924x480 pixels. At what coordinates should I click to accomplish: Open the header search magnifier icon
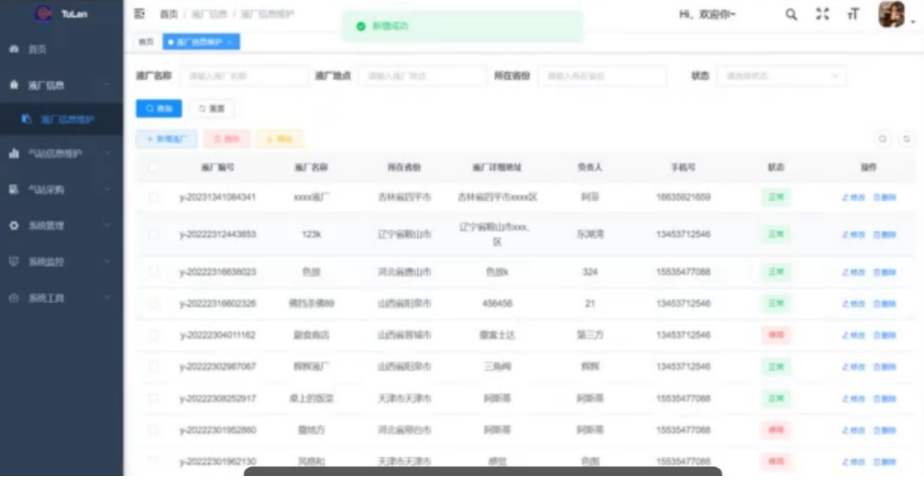pos(791,14)
